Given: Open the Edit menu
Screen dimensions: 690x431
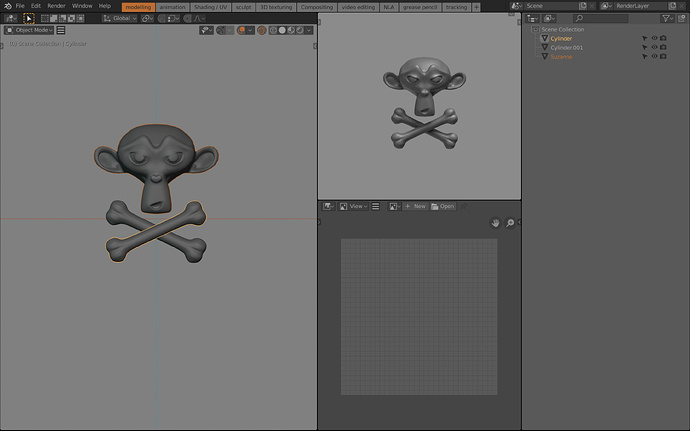Looking at the screenshot, I should [x=36, y=6].
